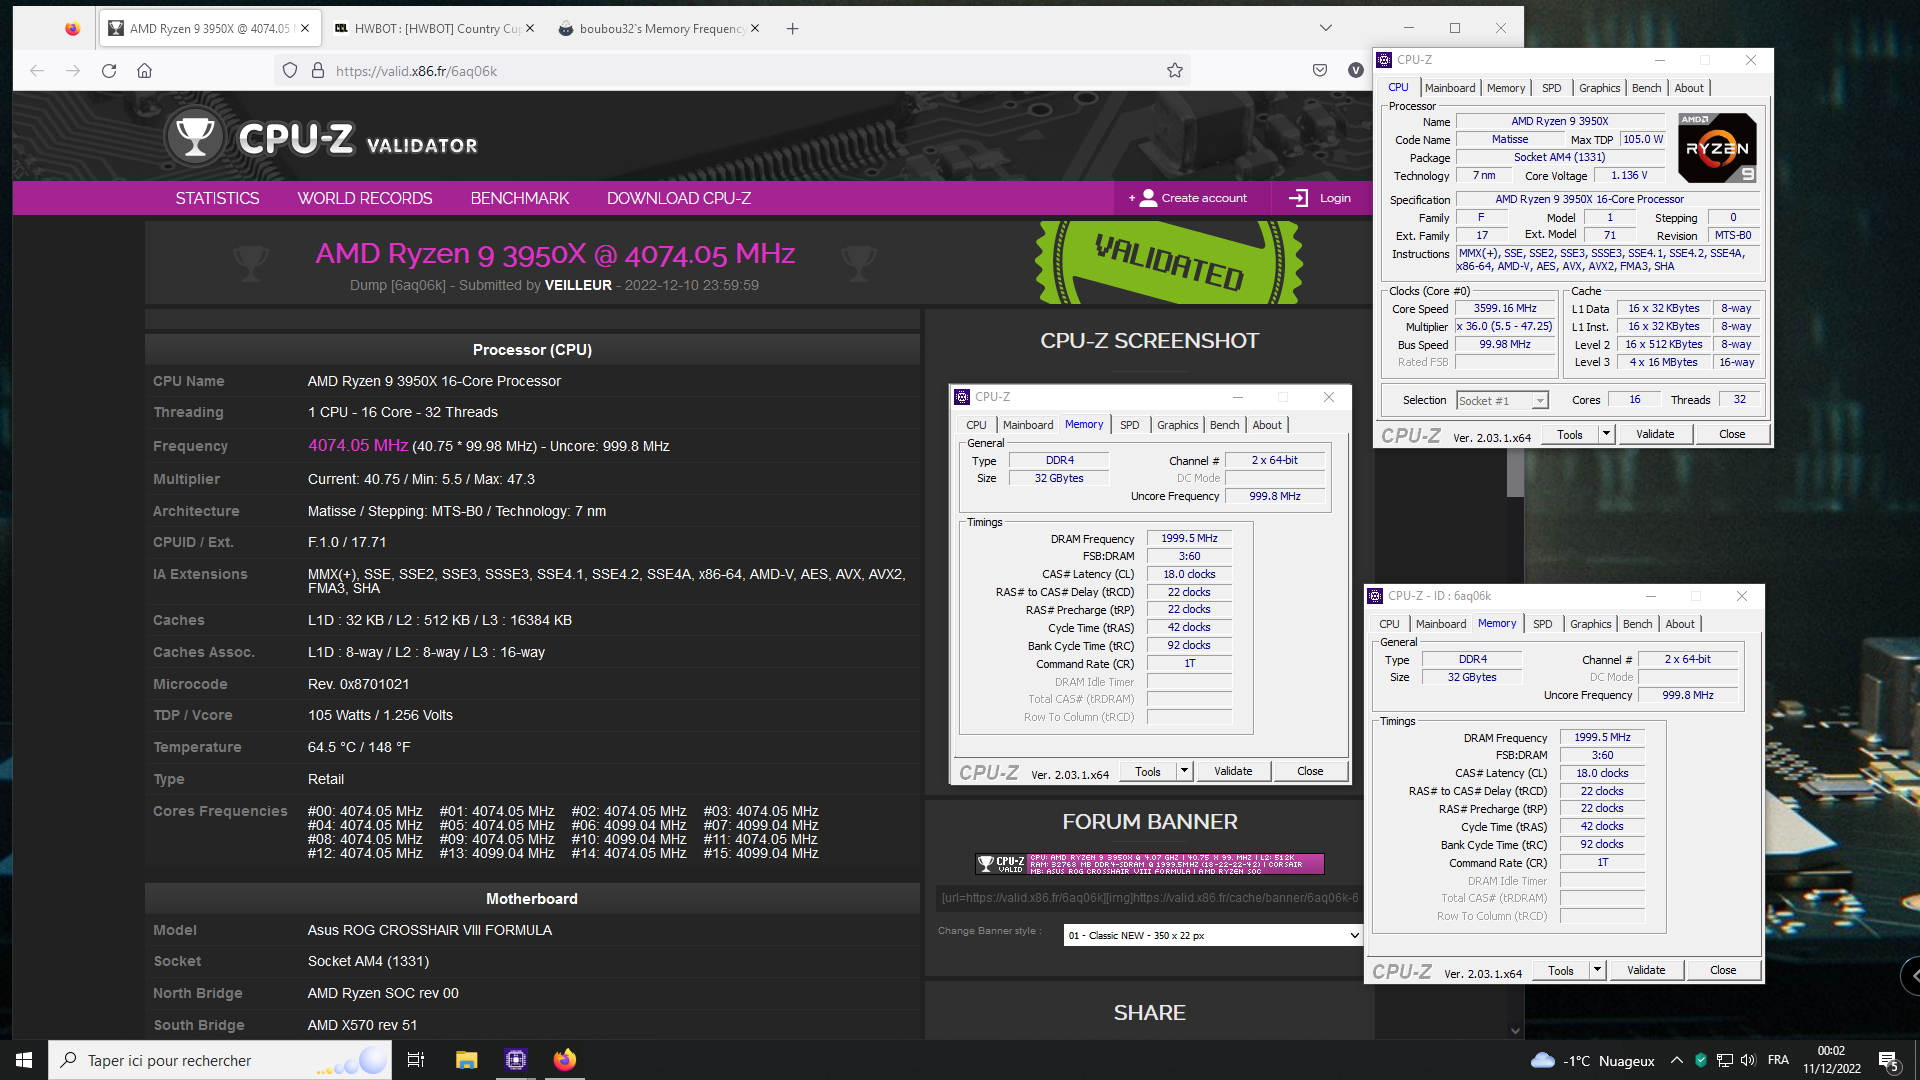
Task: Click the browser address bar URL
Action: click(x=416, y=70)
